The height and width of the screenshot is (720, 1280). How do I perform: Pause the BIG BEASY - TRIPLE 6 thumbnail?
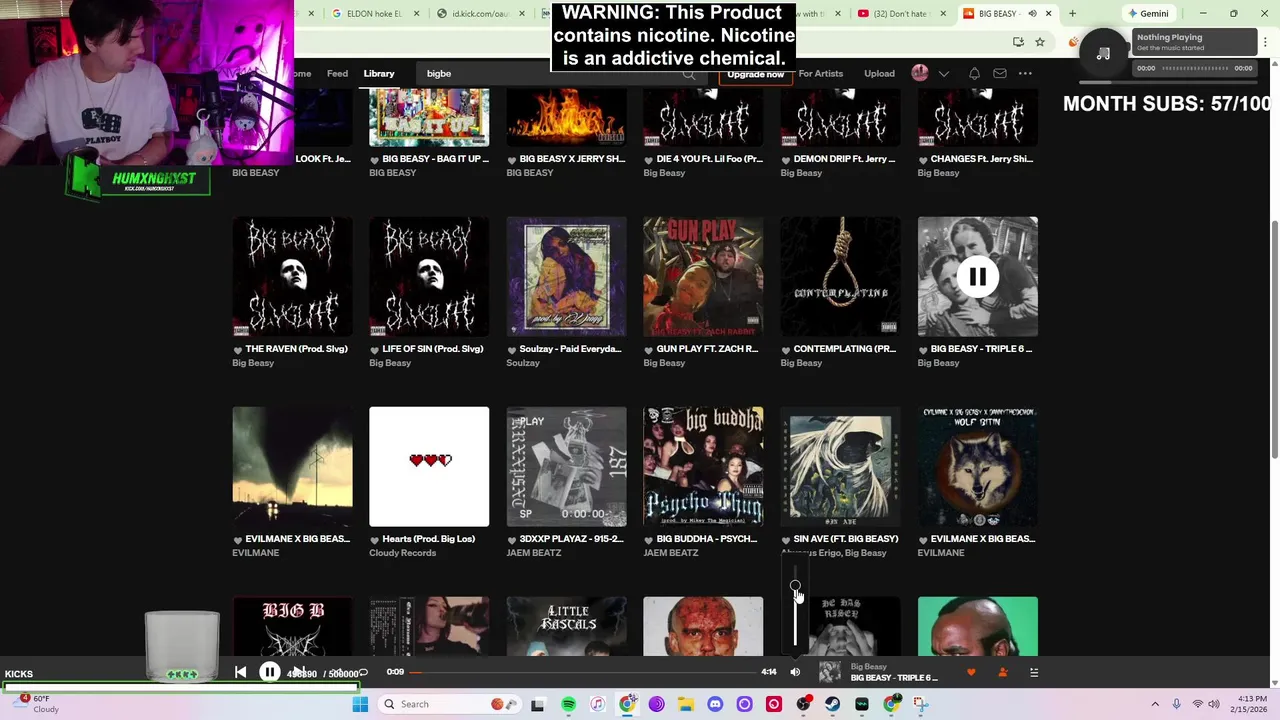977,277
